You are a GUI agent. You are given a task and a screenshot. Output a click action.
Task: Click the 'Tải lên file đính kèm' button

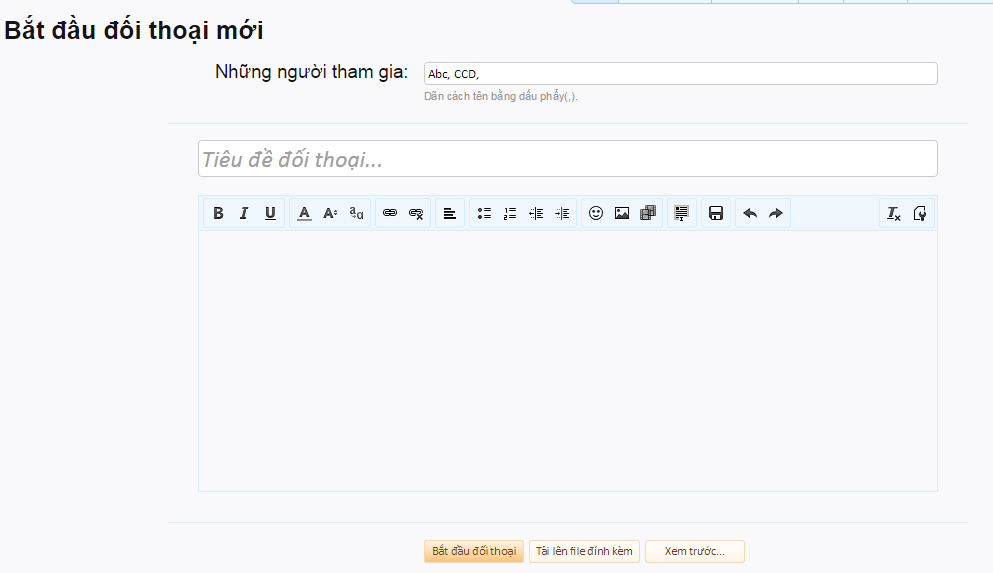[x=584, y=552]
